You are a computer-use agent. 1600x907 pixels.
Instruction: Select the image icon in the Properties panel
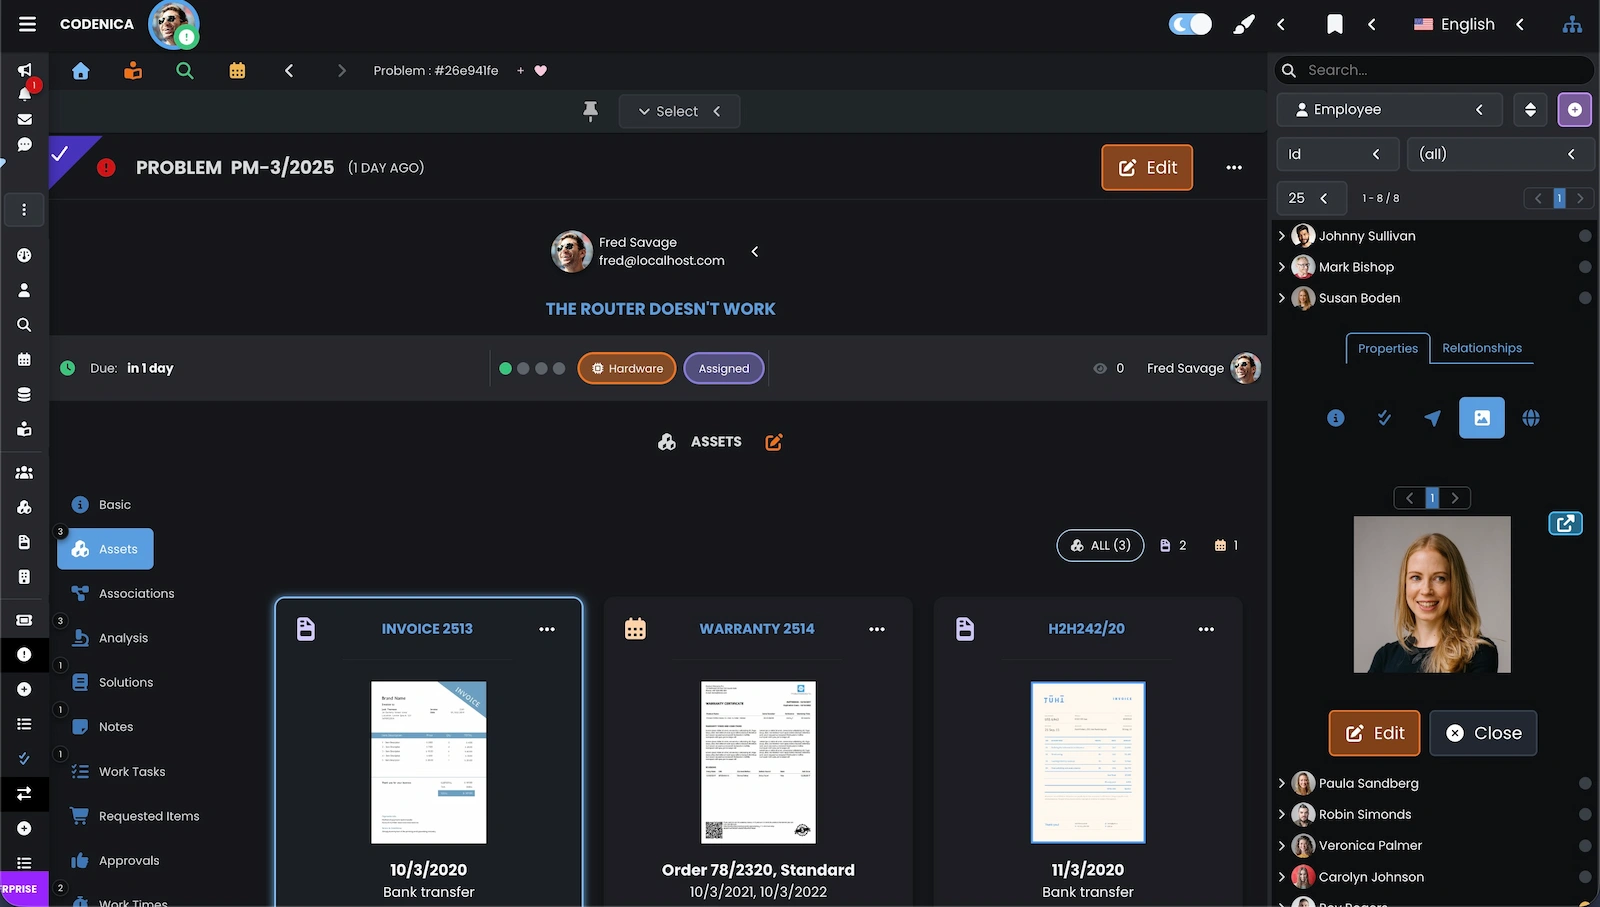pos(1481,418)
